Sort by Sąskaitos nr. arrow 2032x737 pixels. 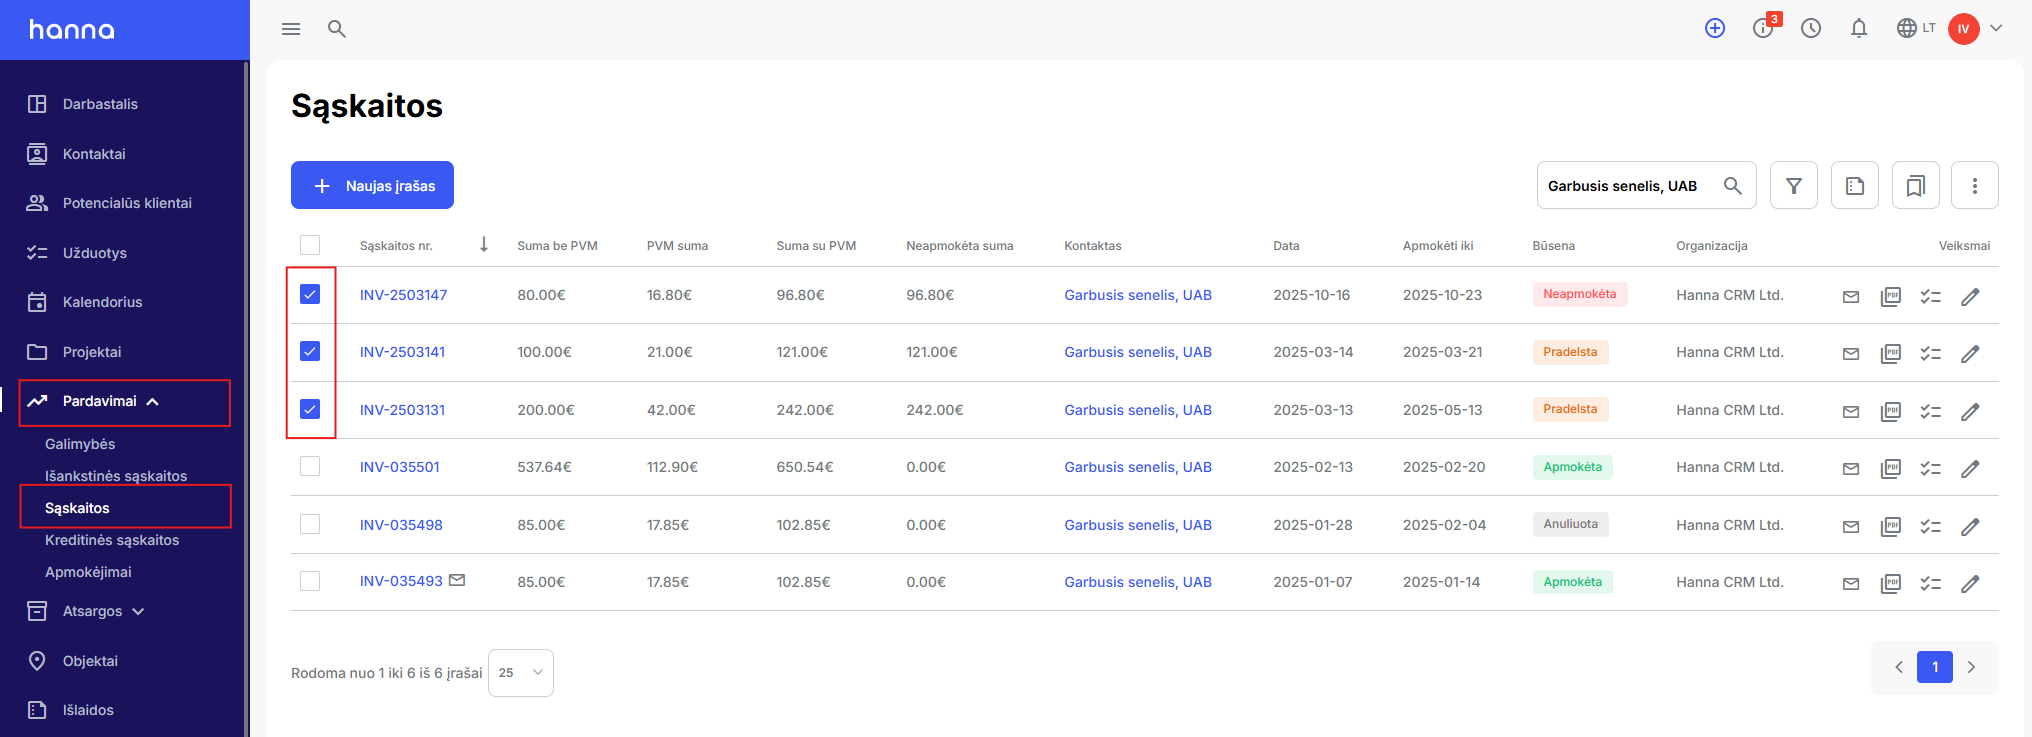pos(484,245)
